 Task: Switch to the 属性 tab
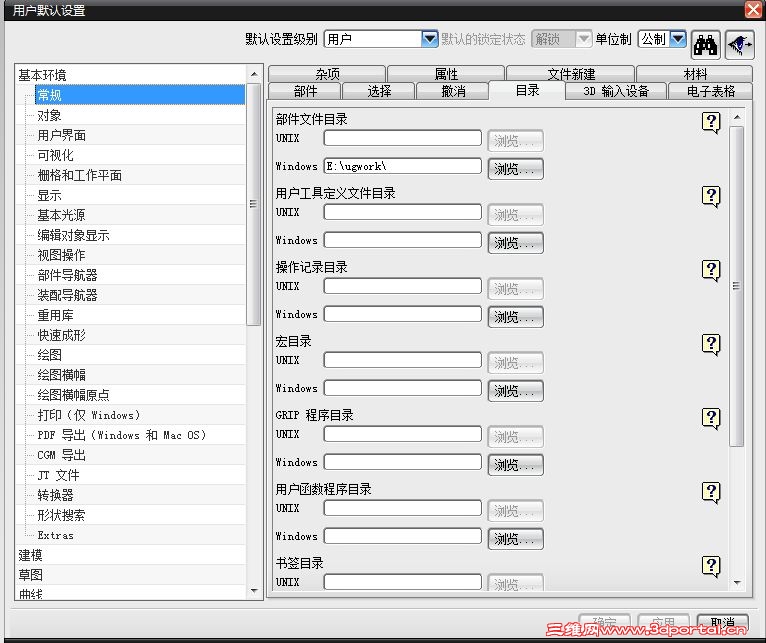pos(446,74)
